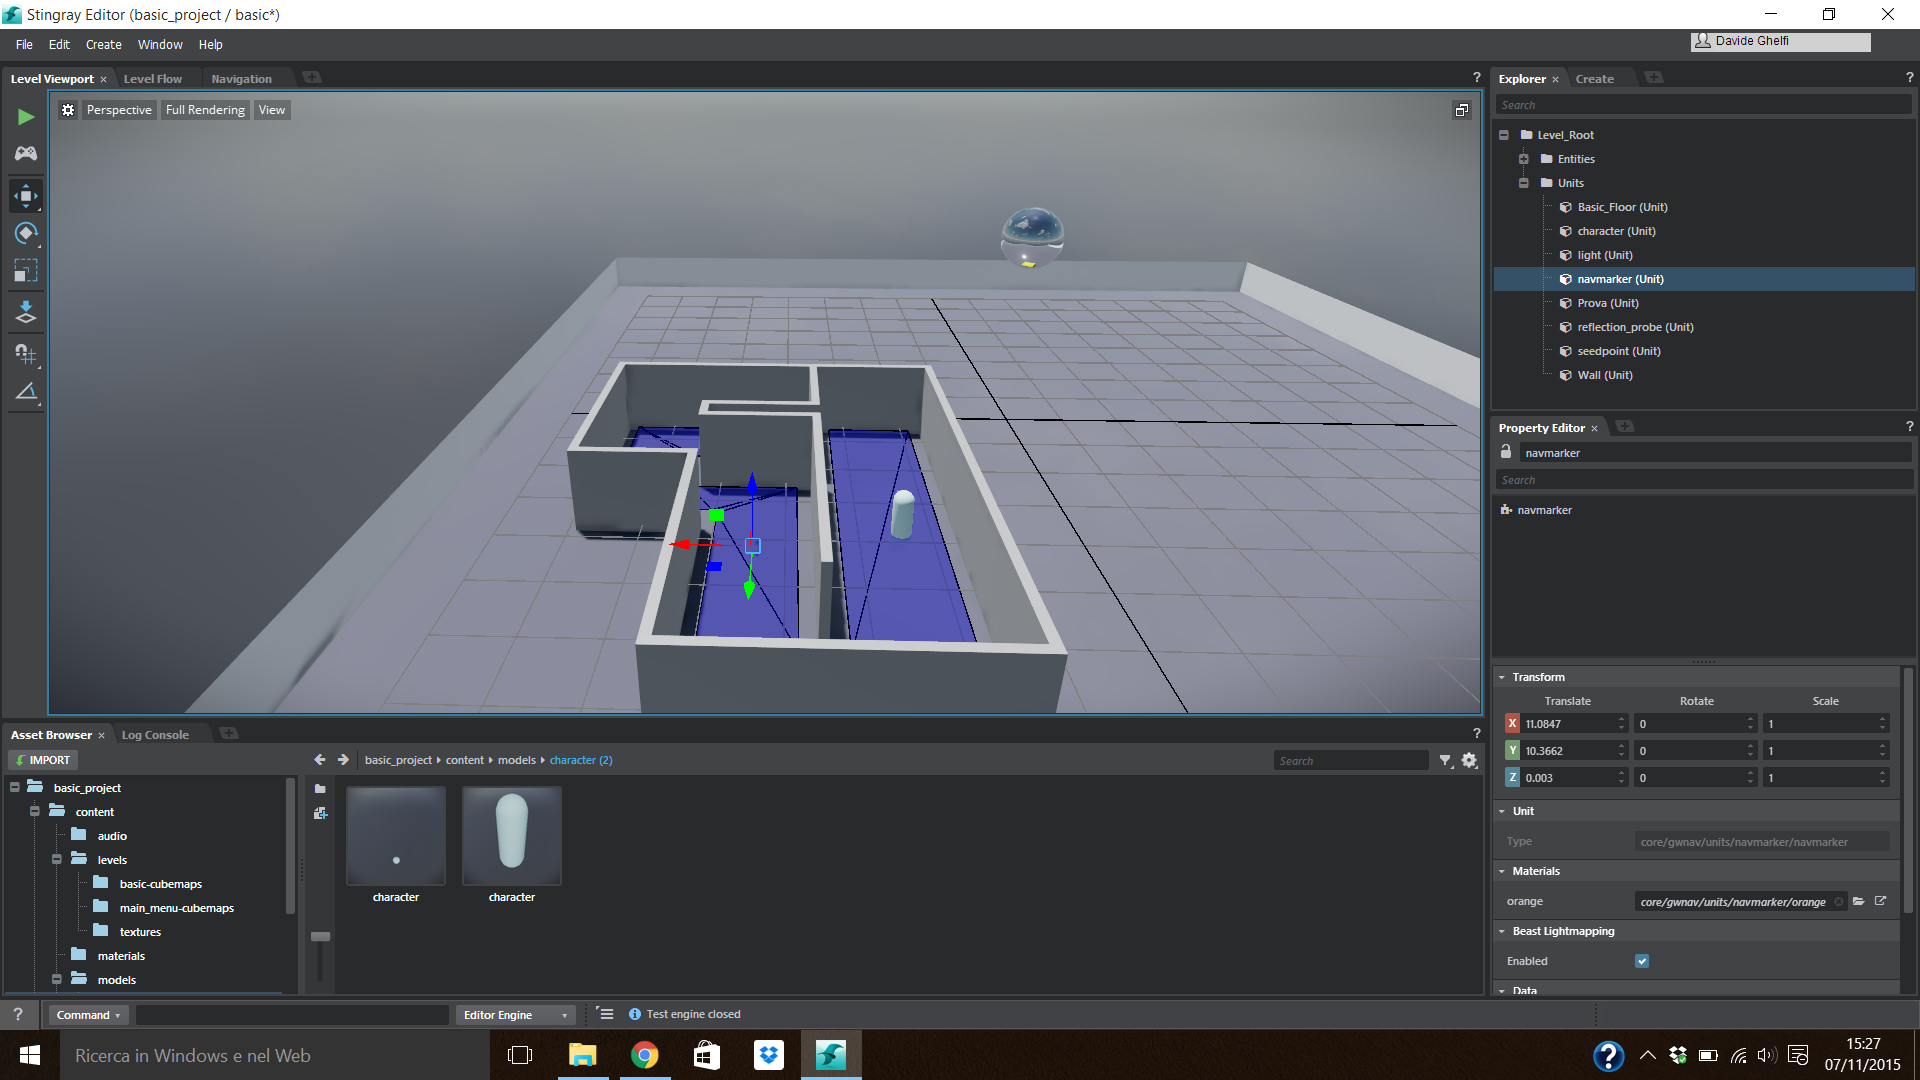The width and height of the screenshot is (1920, 1080).
Task: Toggle Full Rendering mode in the viewport
Action: tap(204, 109)
